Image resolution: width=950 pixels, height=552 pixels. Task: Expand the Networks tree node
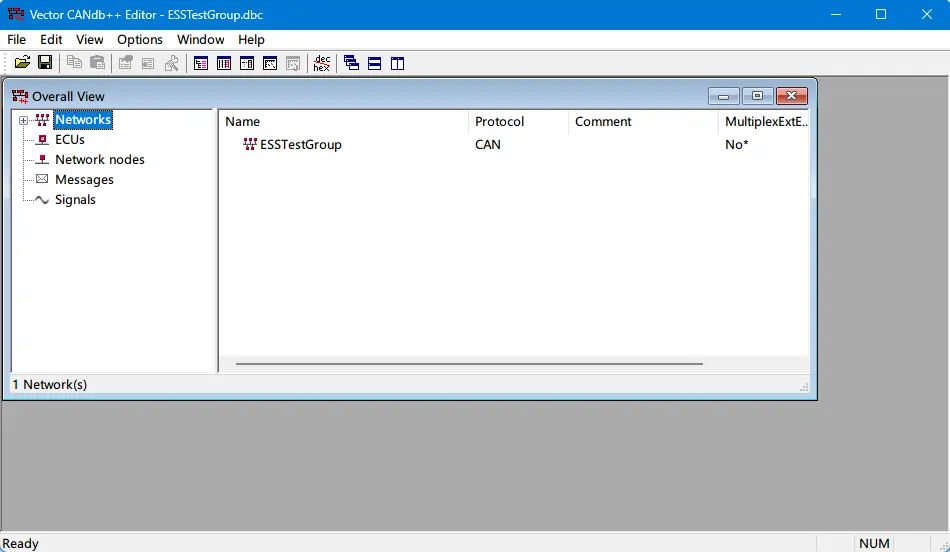(23, 120)
